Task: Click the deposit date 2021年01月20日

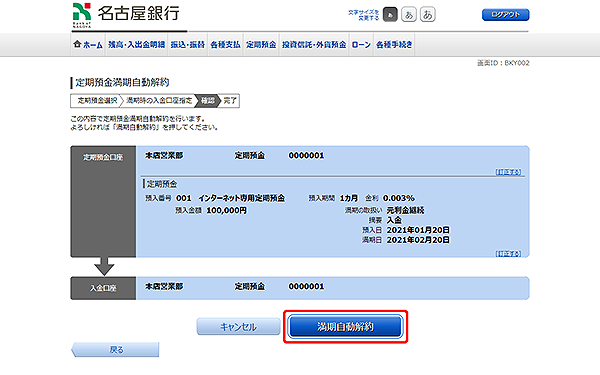Action: [418, 230]
